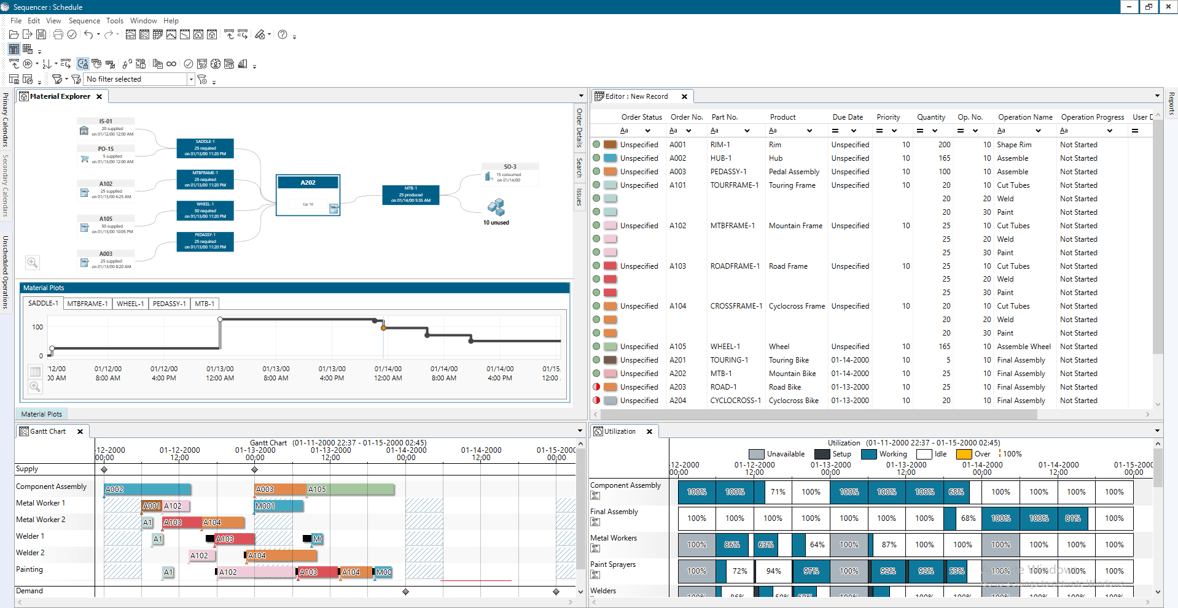The image size is (1178, 608).
Task: Click the Help question mark icon
Action: tap(283, 35)
